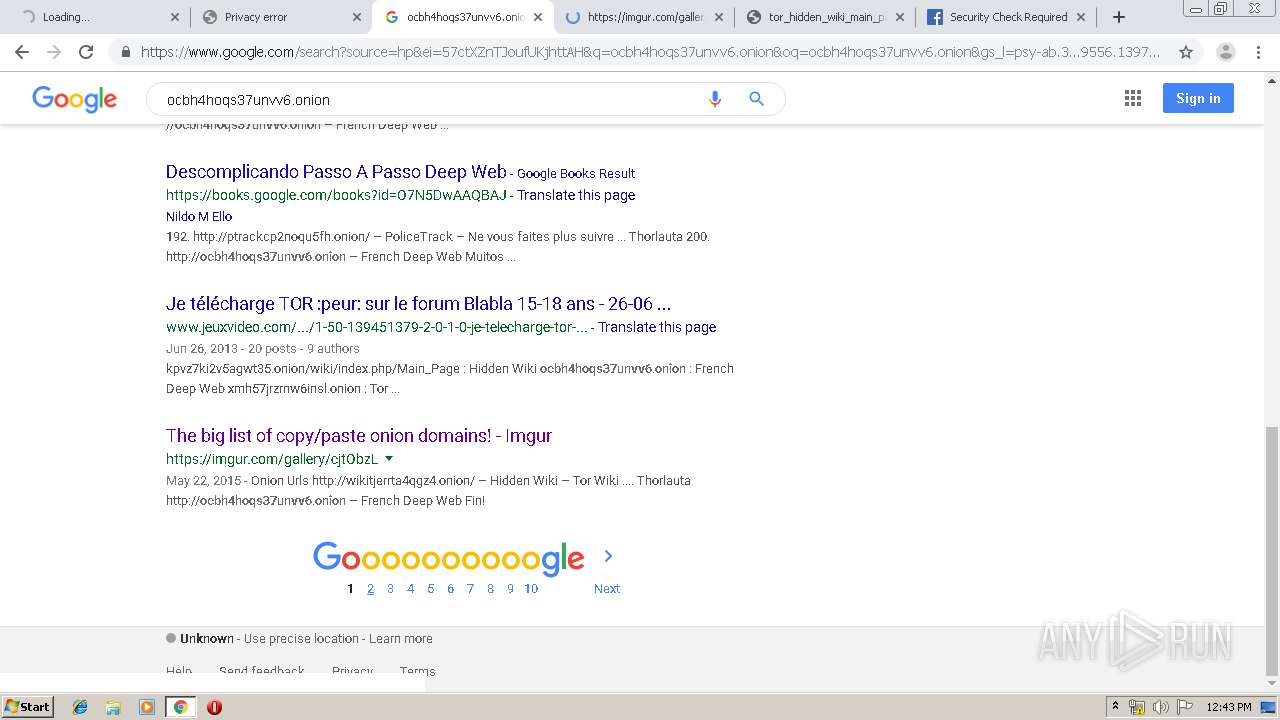The height and width of the screenshot is (720, 1280).
Task: Click author link Nildo M Ello
Action: (199, 216)
